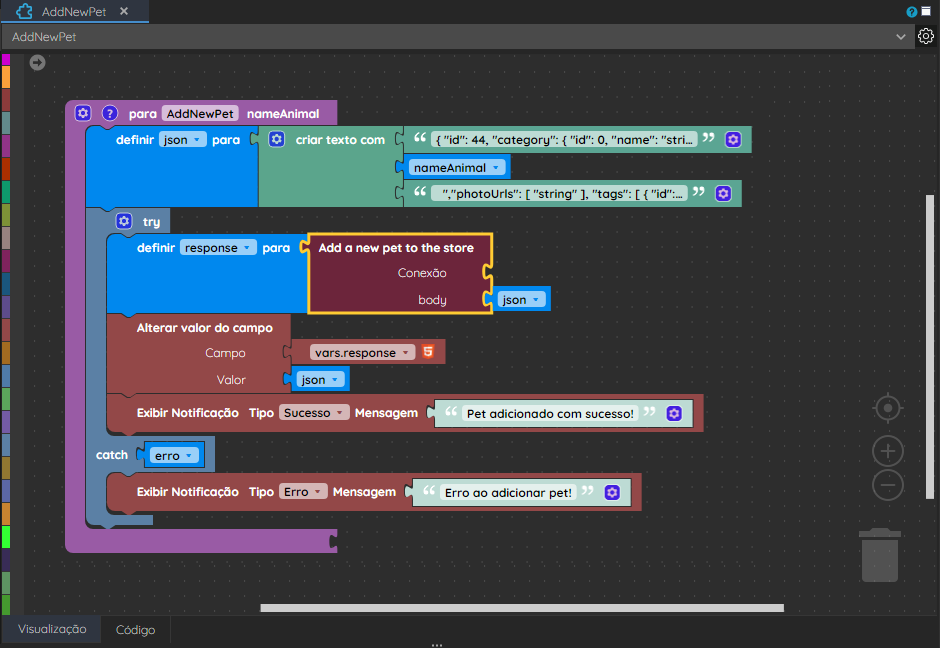Maximize the editor with the white square icon
This screenshot has width=940, height=648.
pyautogui.click(x=926, y=11)
